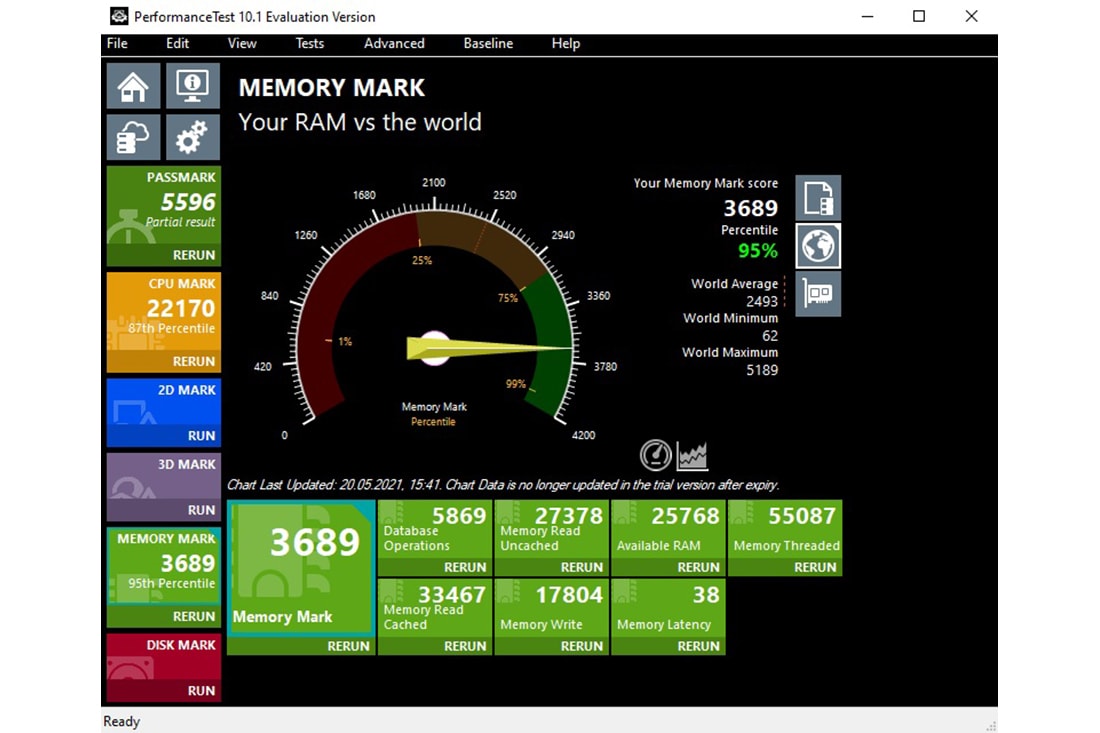Open the Tests menu

click(309, 44)
